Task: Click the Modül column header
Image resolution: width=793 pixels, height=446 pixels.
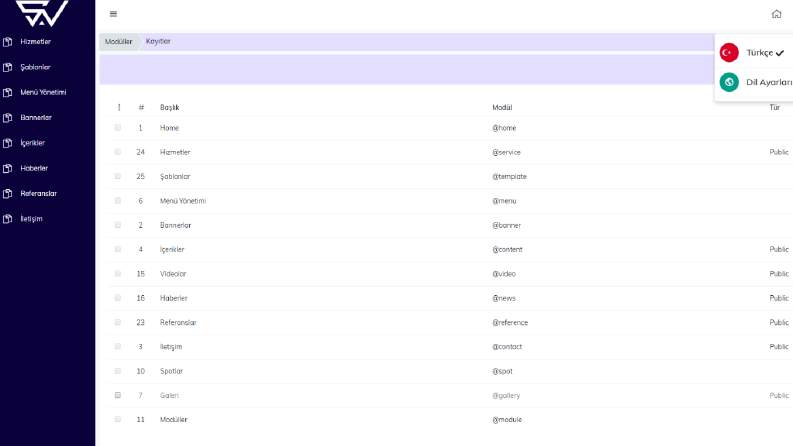Action: click(502, 107)
